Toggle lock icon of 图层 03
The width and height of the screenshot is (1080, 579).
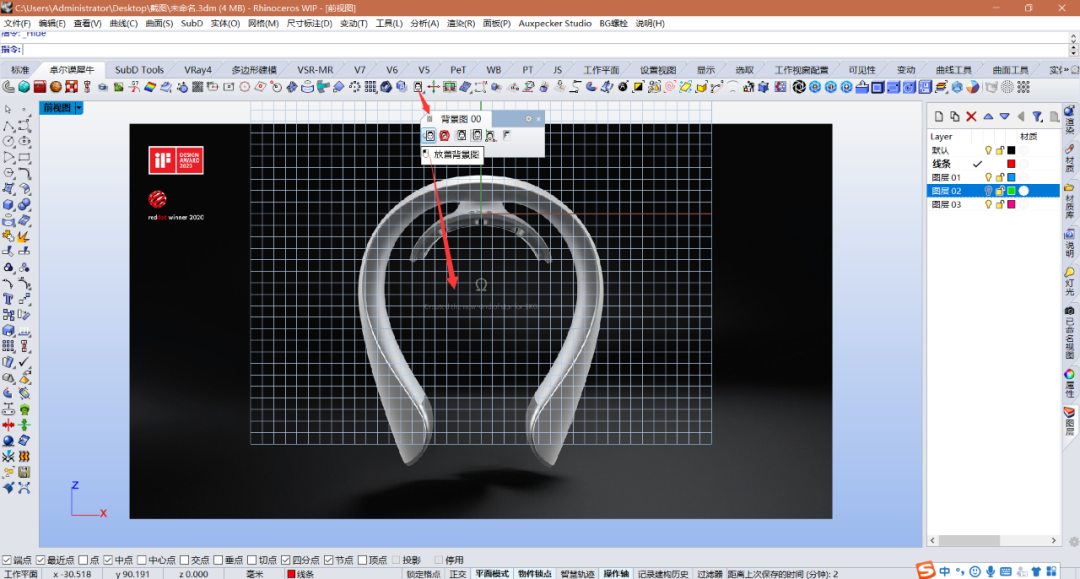[x=999, y=204]
